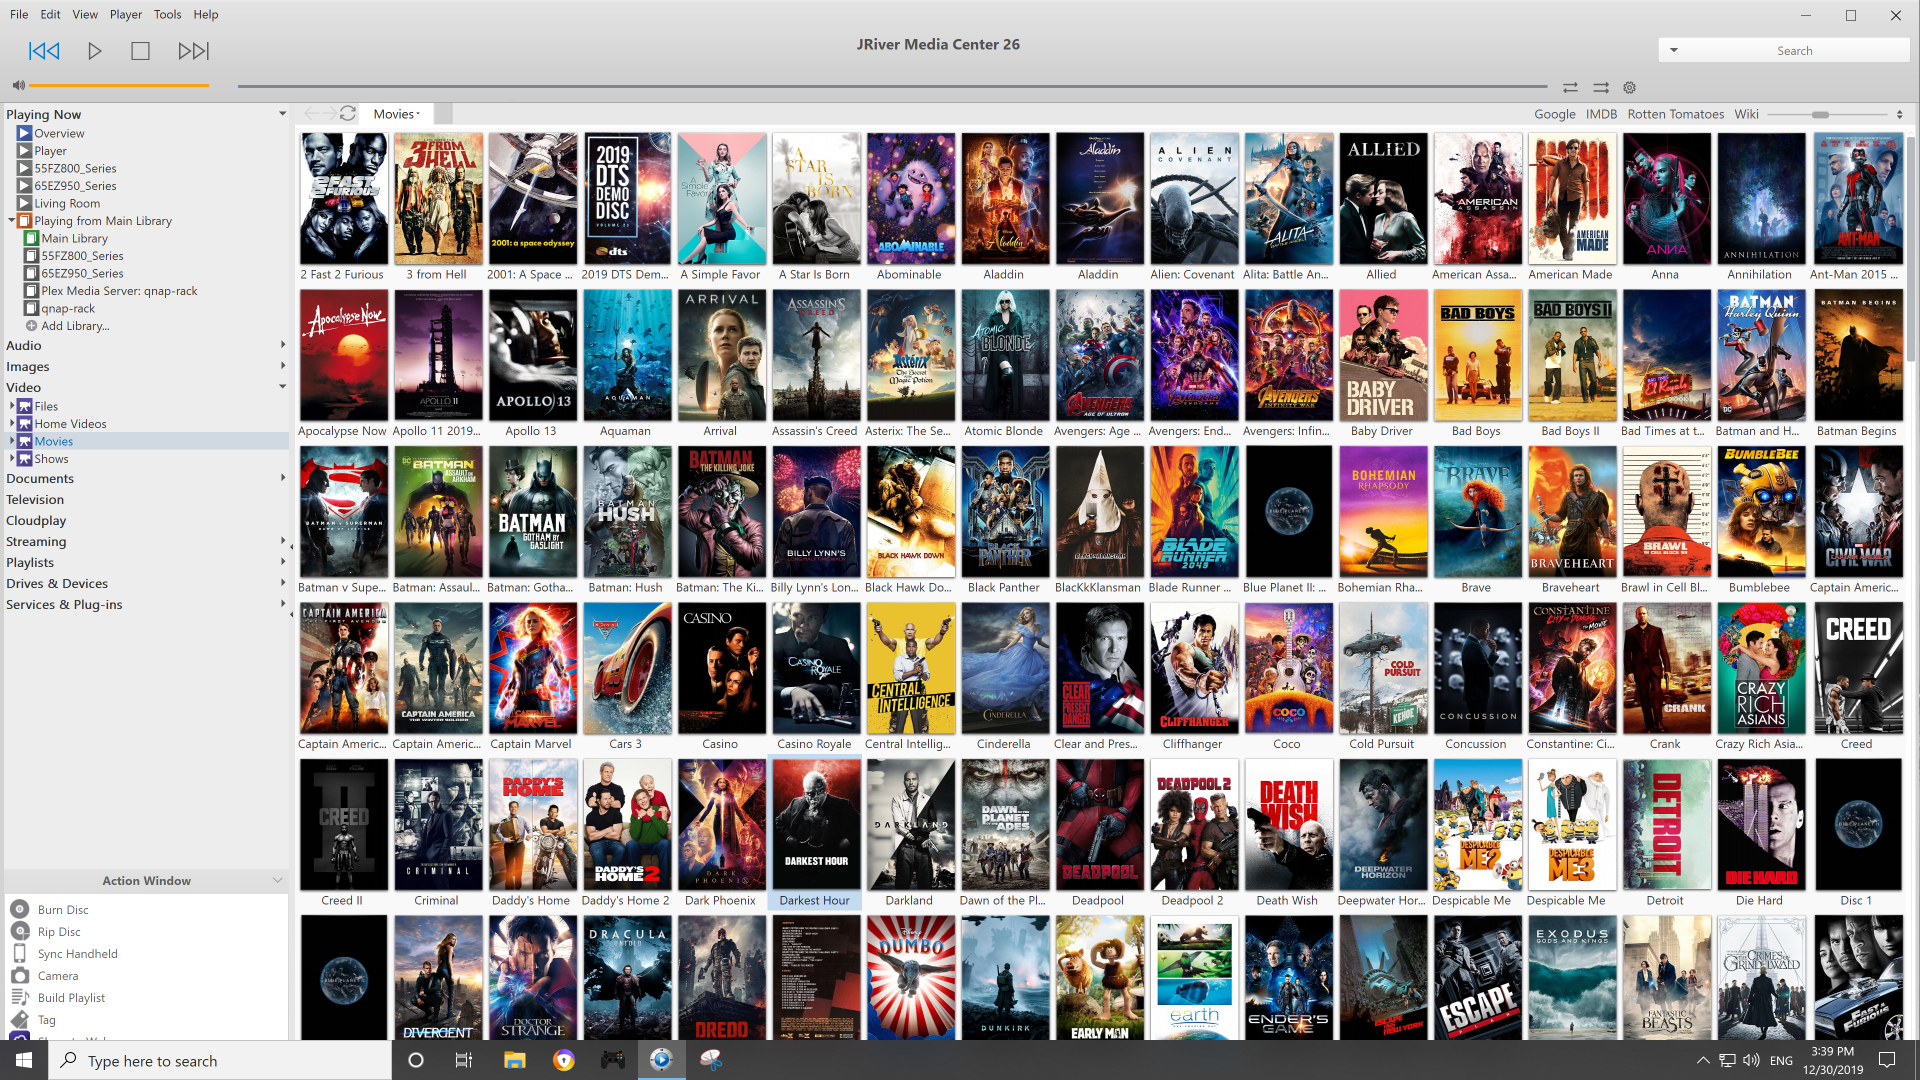
Task: Select 55FZ800_Series zone under Playing Now
Action: (75, 168)
